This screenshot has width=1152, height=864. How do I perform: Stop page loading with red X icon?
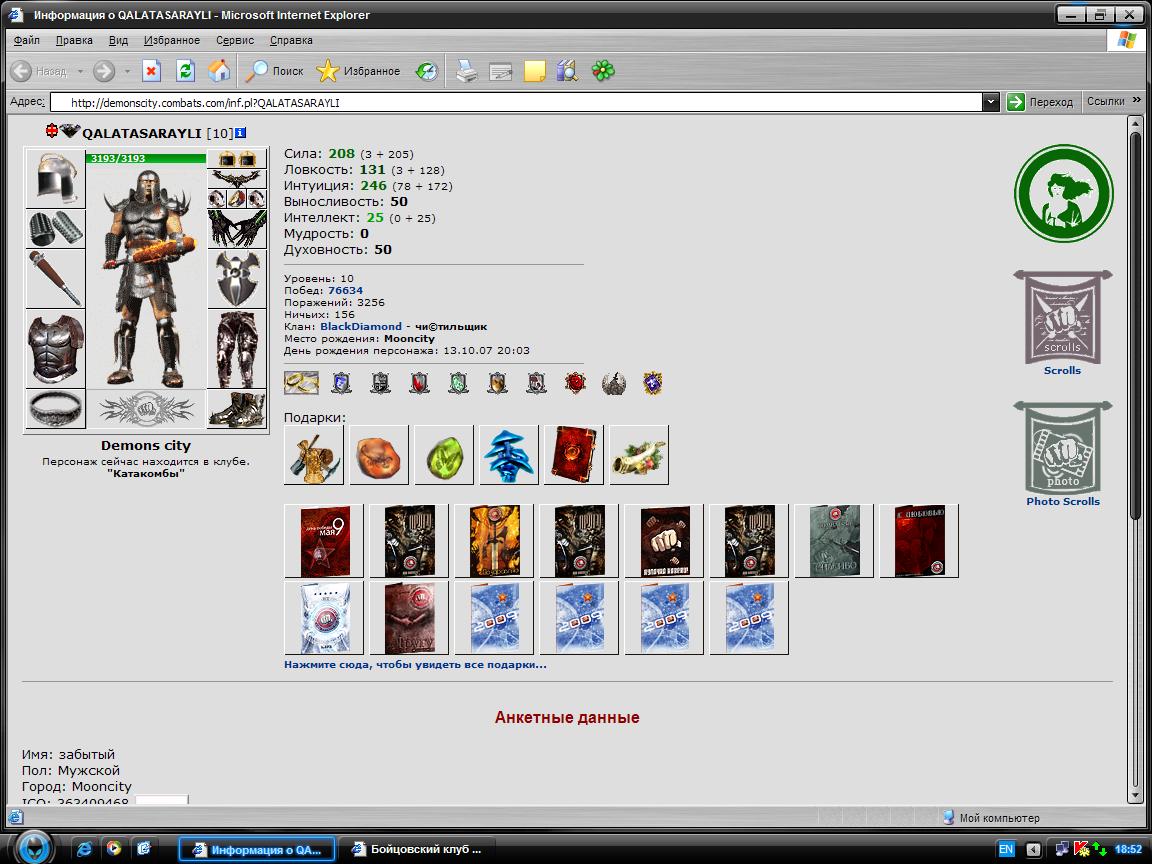tap(151, 71)
